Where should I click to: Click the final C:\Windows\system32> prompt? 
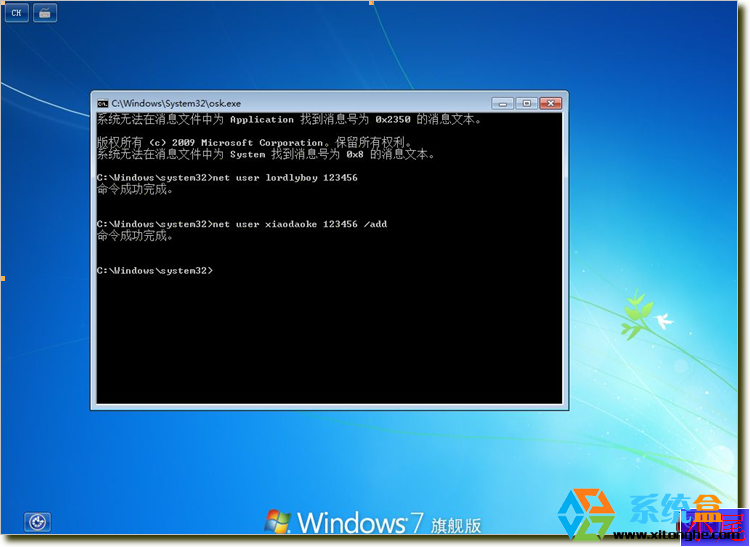pos(154,271)
